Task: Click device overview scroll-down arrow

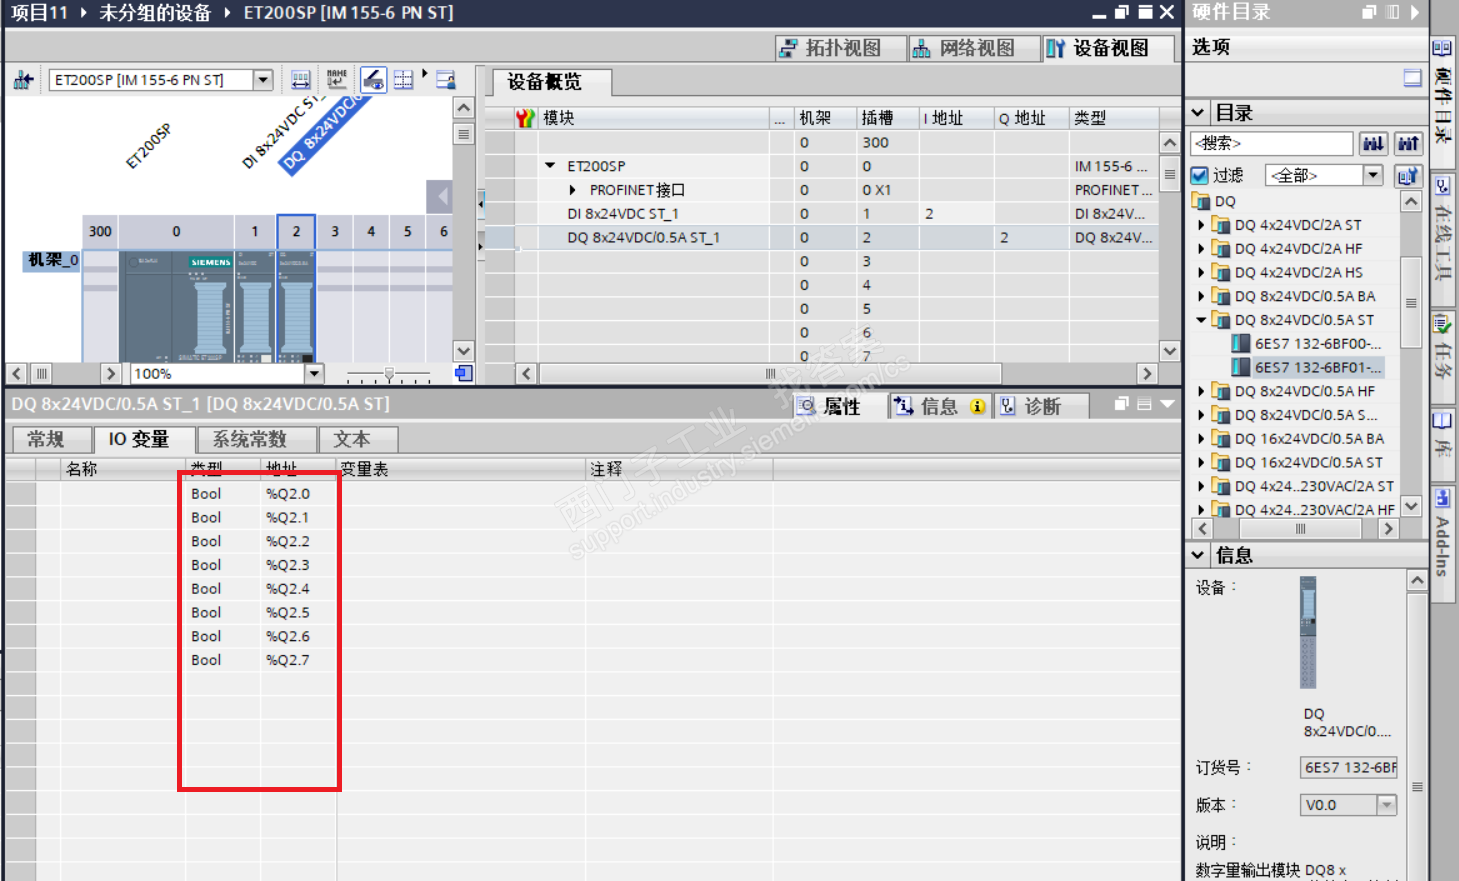Action: [x=1170, y=351]
